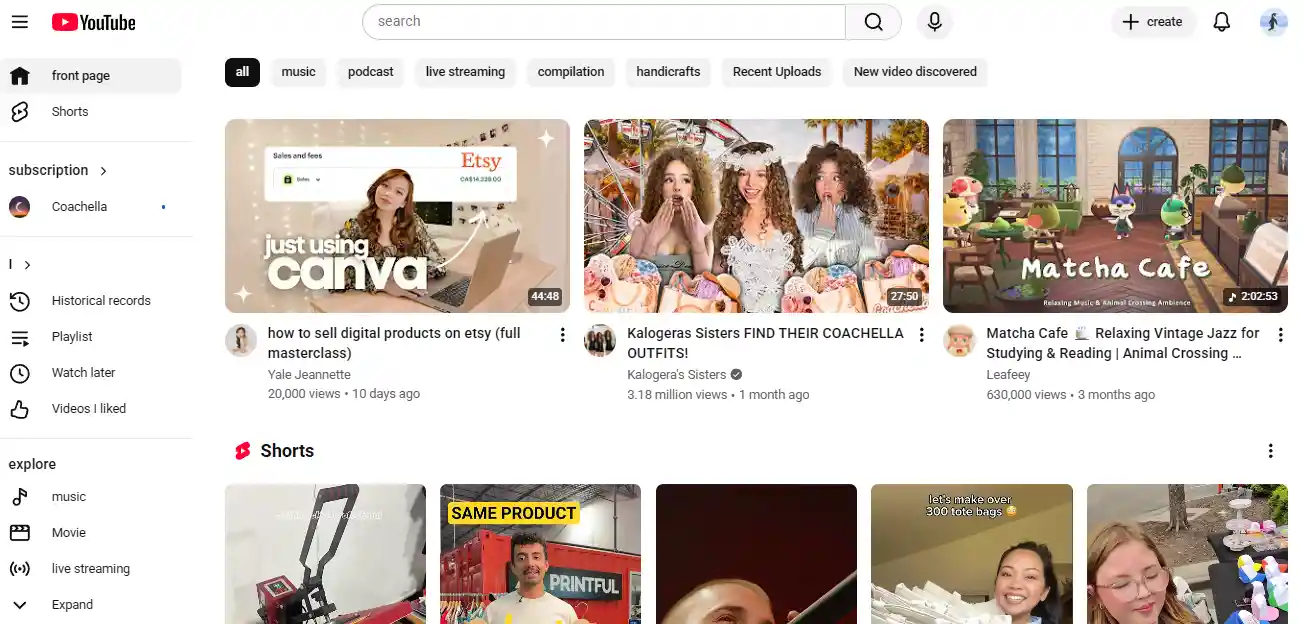
Task: Click '3.18 million views • 1 month ago'
Action: point(718,395)
